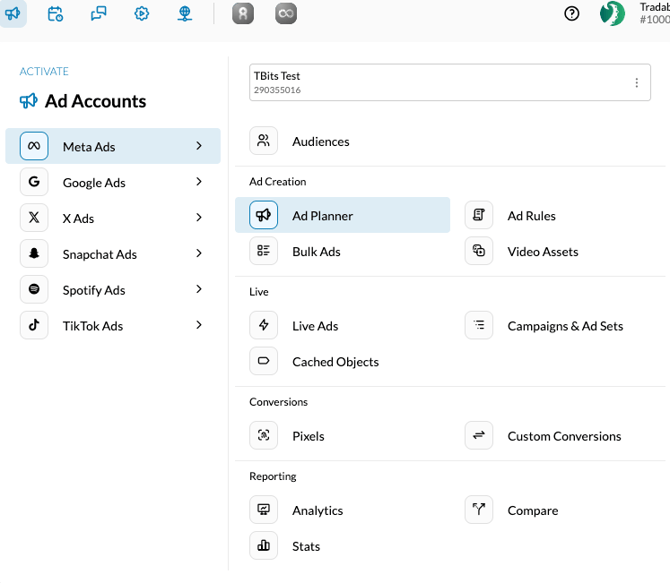Open the Video Assets icon
Image resolution: width=670 pixels, height=583 pixels.
(479, 252)
